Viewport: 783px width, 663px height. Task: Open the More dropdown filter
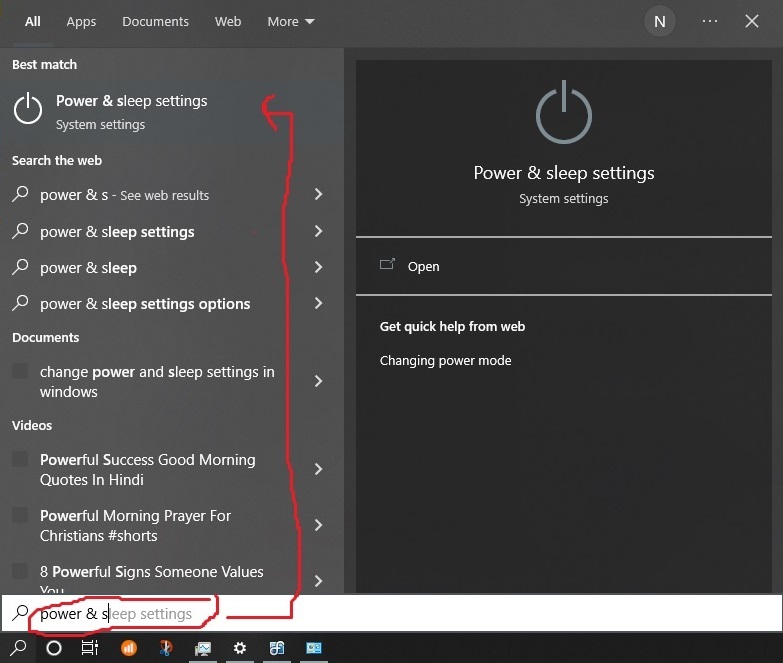[291, 21]
